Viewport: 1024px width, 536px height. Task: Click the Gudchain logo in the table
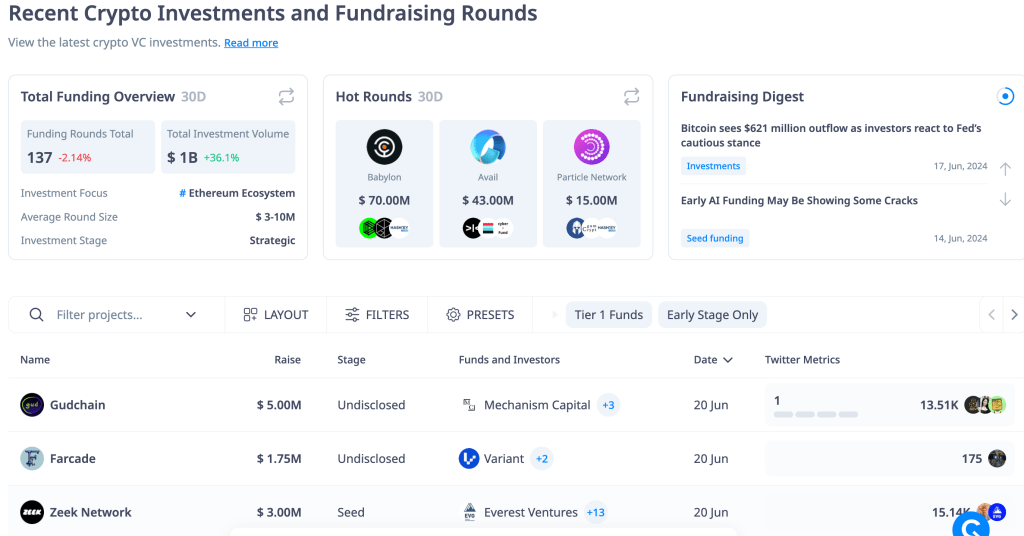click(x=32, y=405)
